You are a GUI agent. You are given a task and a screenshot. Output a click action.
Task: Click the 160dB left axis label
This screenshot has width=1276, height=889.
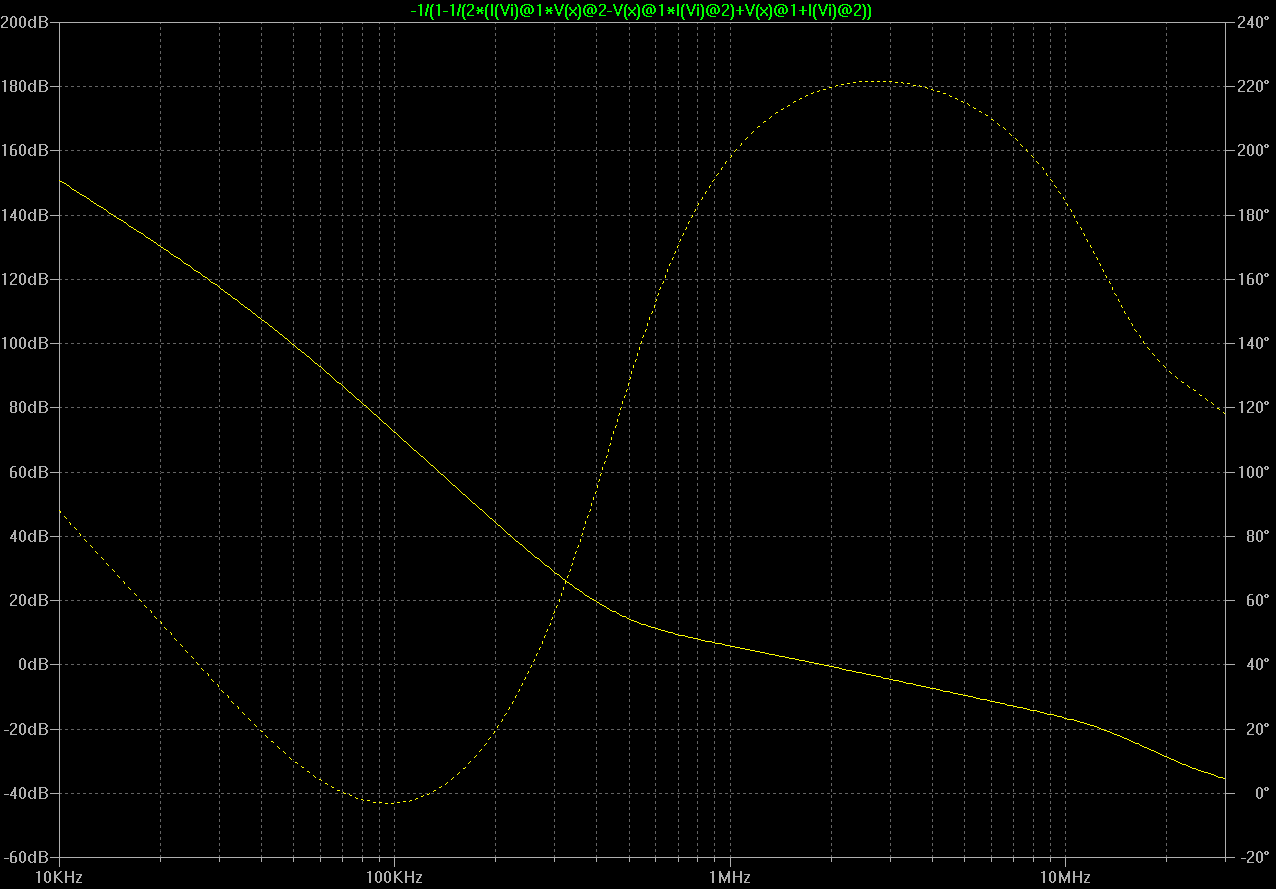tap(25, 151)
